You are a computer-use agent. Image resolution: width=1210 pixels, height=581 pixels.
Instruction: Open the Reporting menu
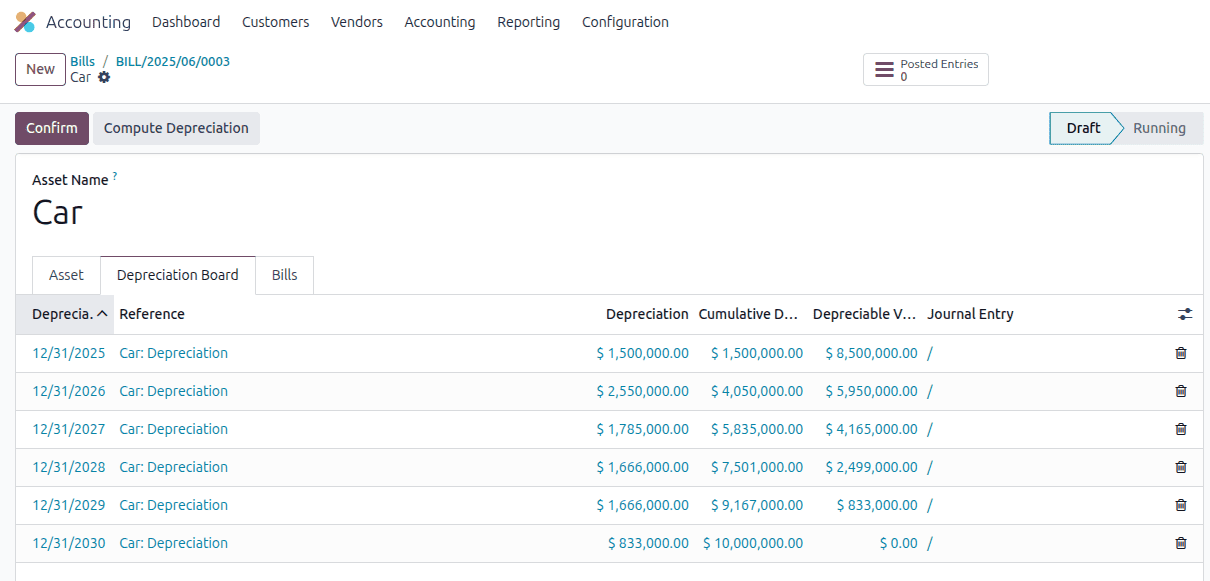tap(528, 21)
